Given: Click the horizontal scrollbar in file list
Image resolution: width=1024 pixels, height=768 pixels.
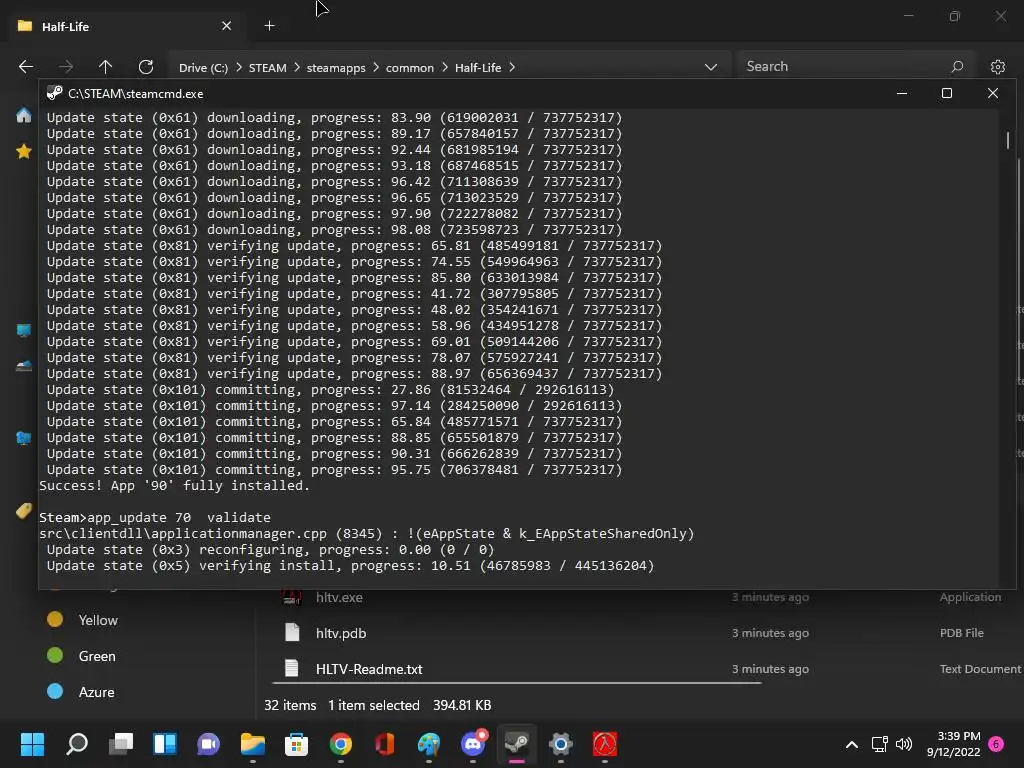Looking at the screenshot, I should tap(517, 683).
